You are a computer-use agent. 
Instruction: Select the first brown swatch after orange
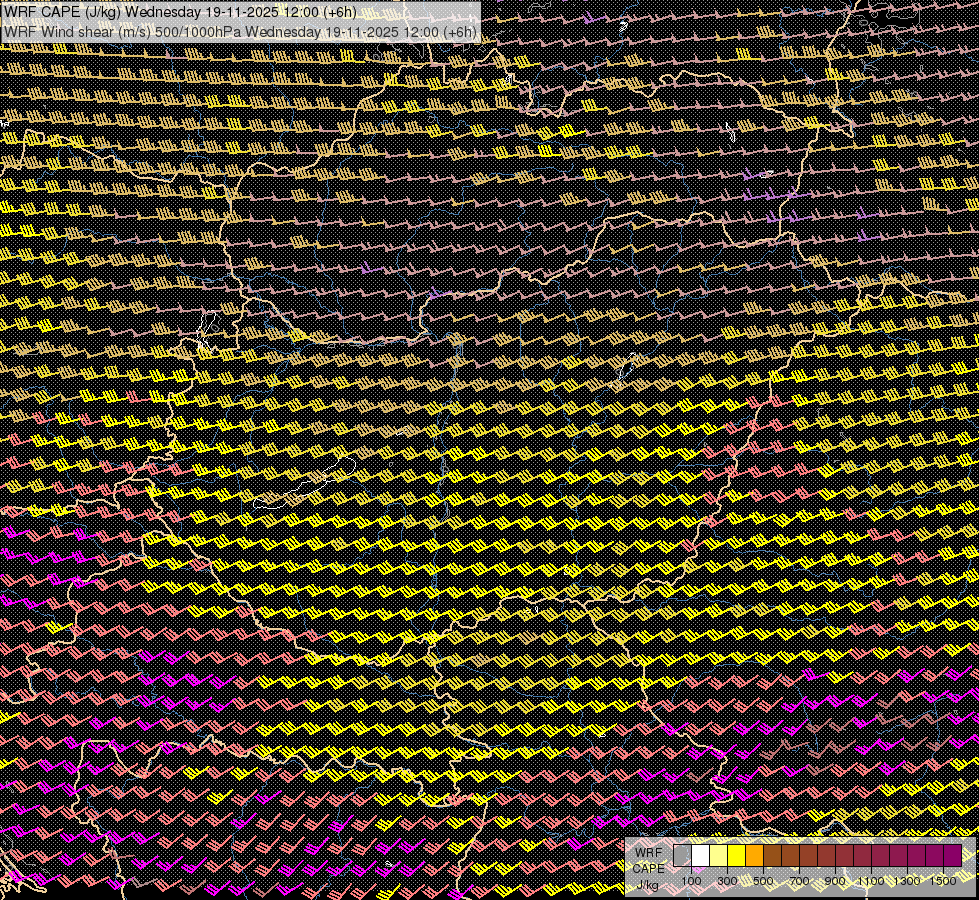pyautogui.click(x=772, y=856)
